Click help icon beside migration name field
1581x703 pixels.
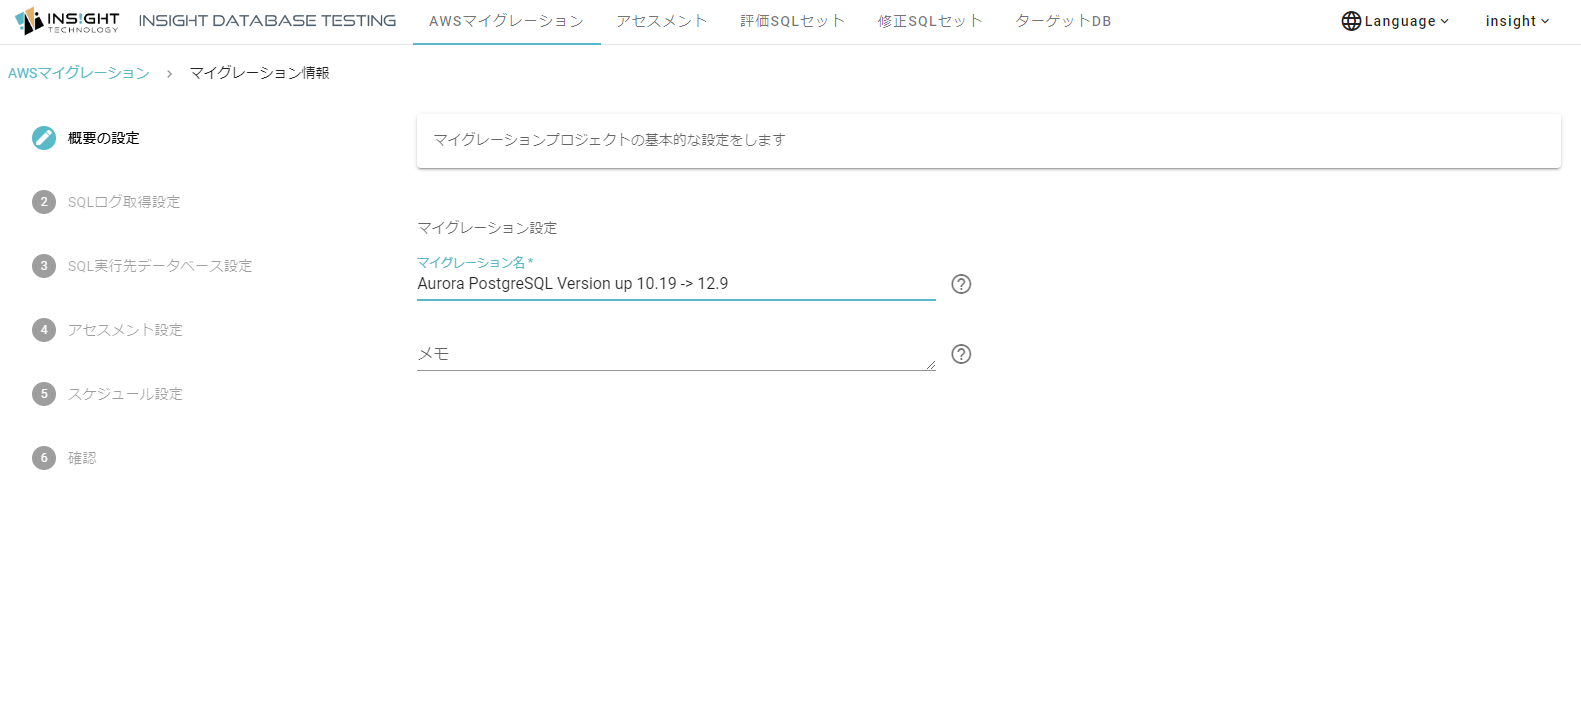(x=961, y=284)
